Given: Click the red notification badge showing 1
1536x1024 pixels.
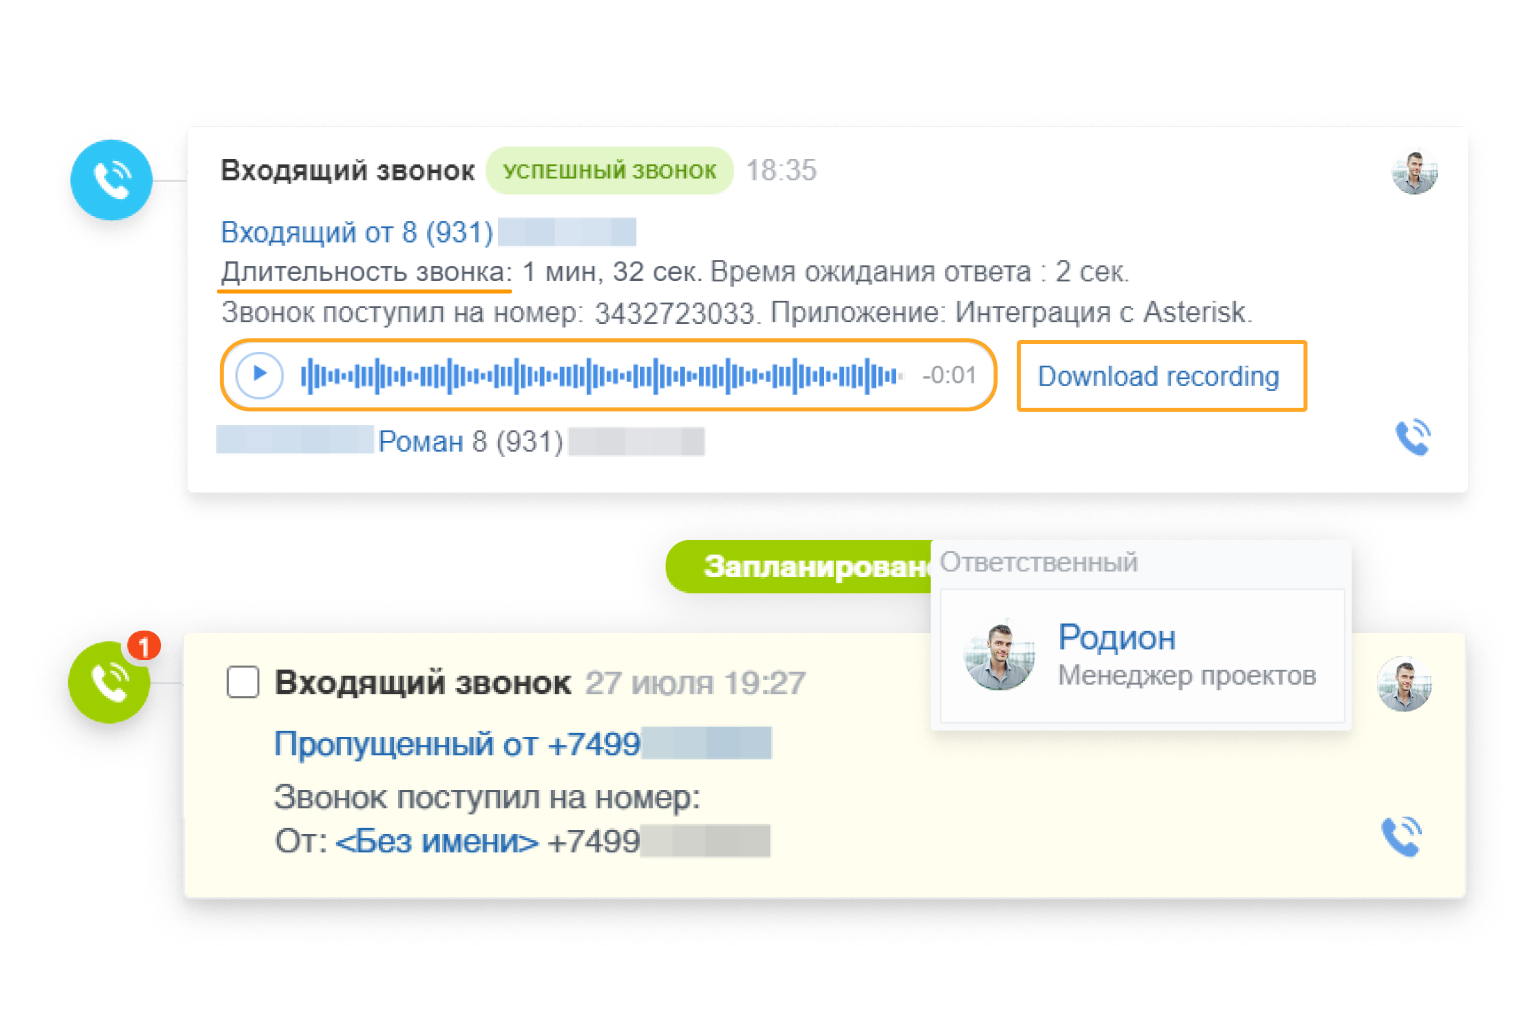Looking at the screenshot, I should point(143,646).
